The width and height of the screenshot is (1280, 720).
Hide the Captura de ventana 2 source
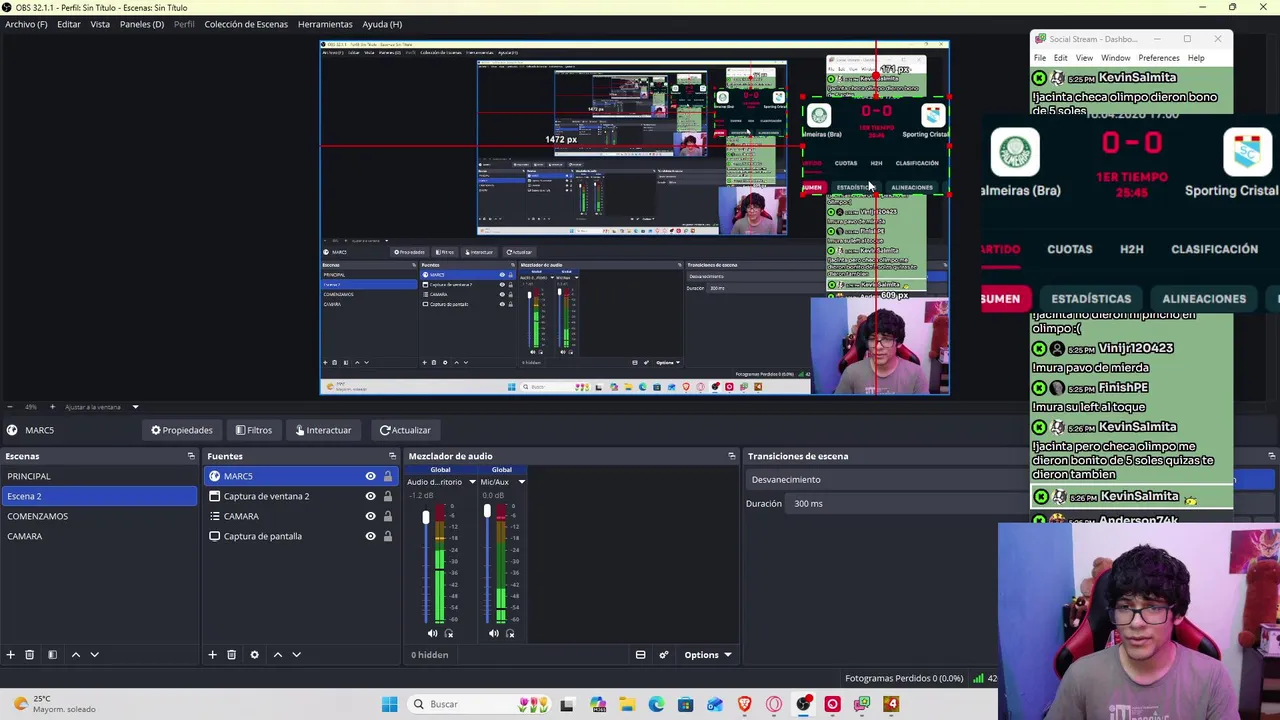pyautogui.click(x=370, y=496)
